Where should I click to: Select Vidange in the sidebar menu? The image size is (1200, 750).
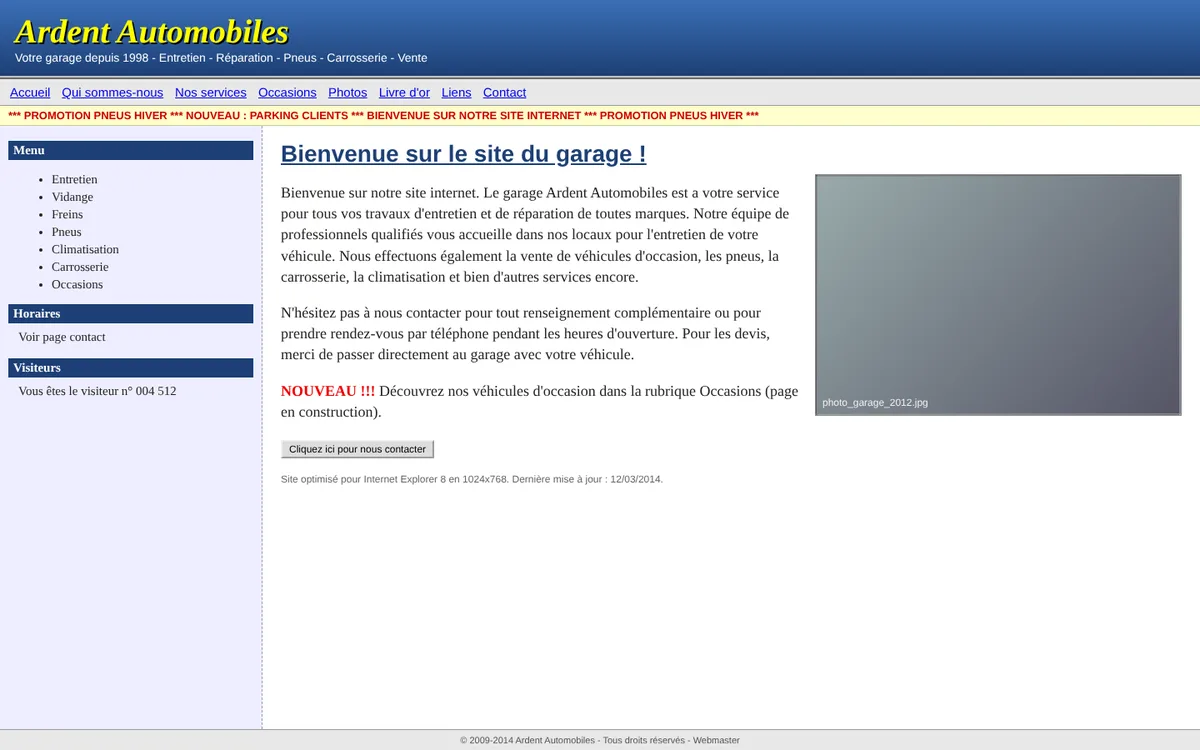[72, 197]
